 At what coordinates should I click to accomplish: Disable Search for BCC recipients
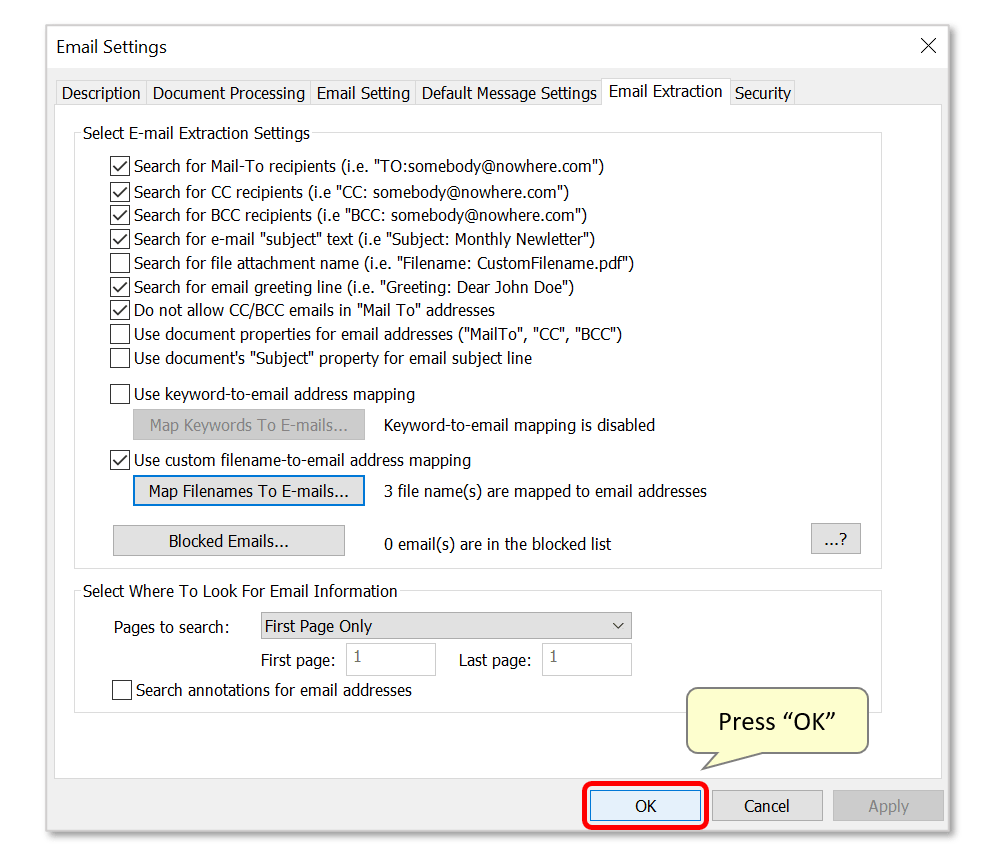120,215
